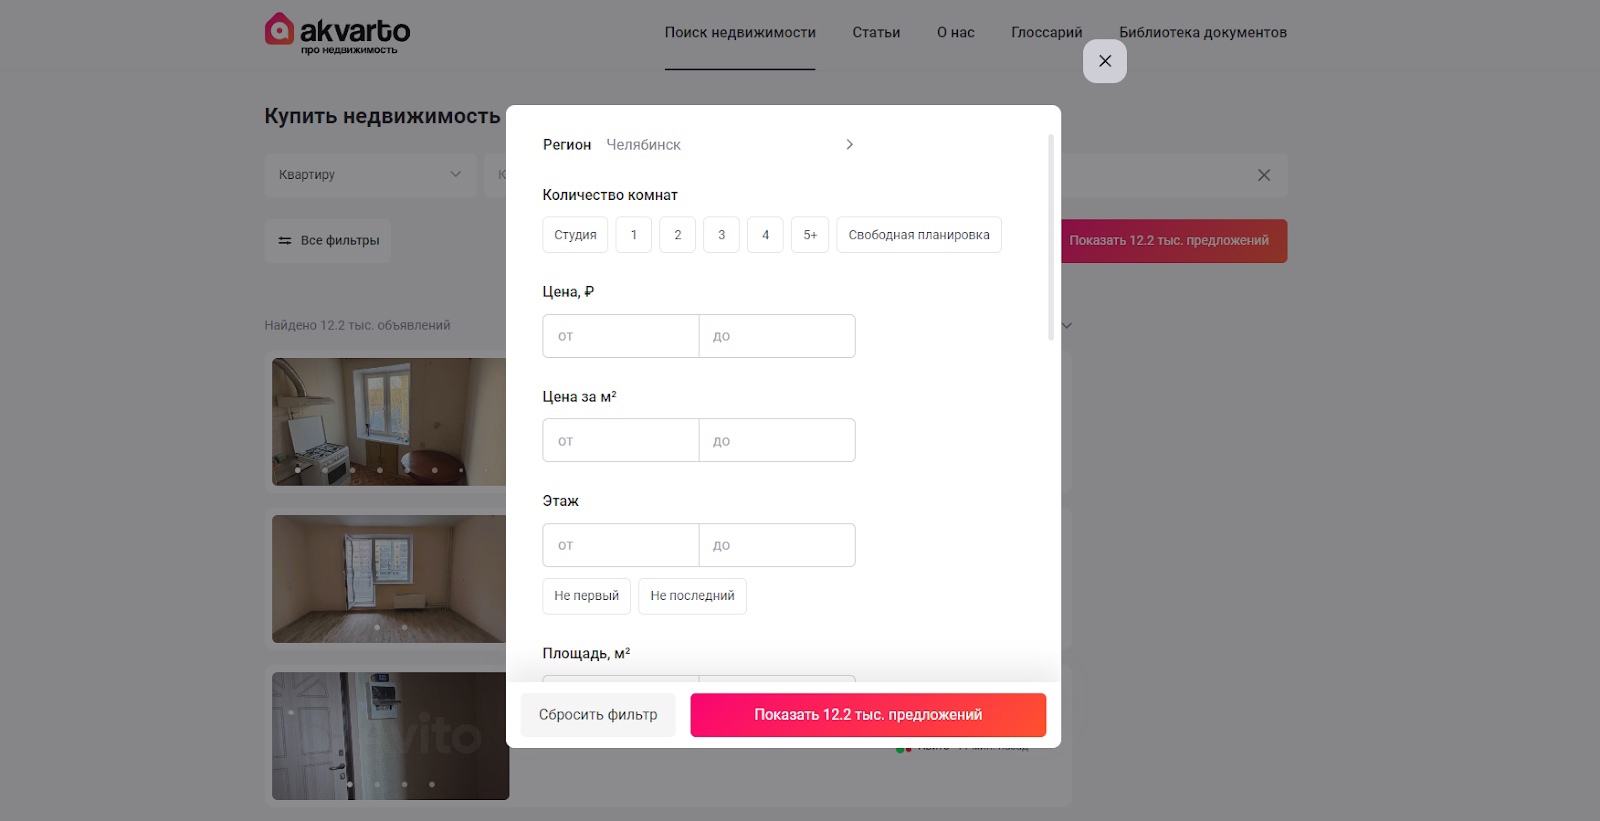Toggle the 5+ rooms option

(810, 235)
